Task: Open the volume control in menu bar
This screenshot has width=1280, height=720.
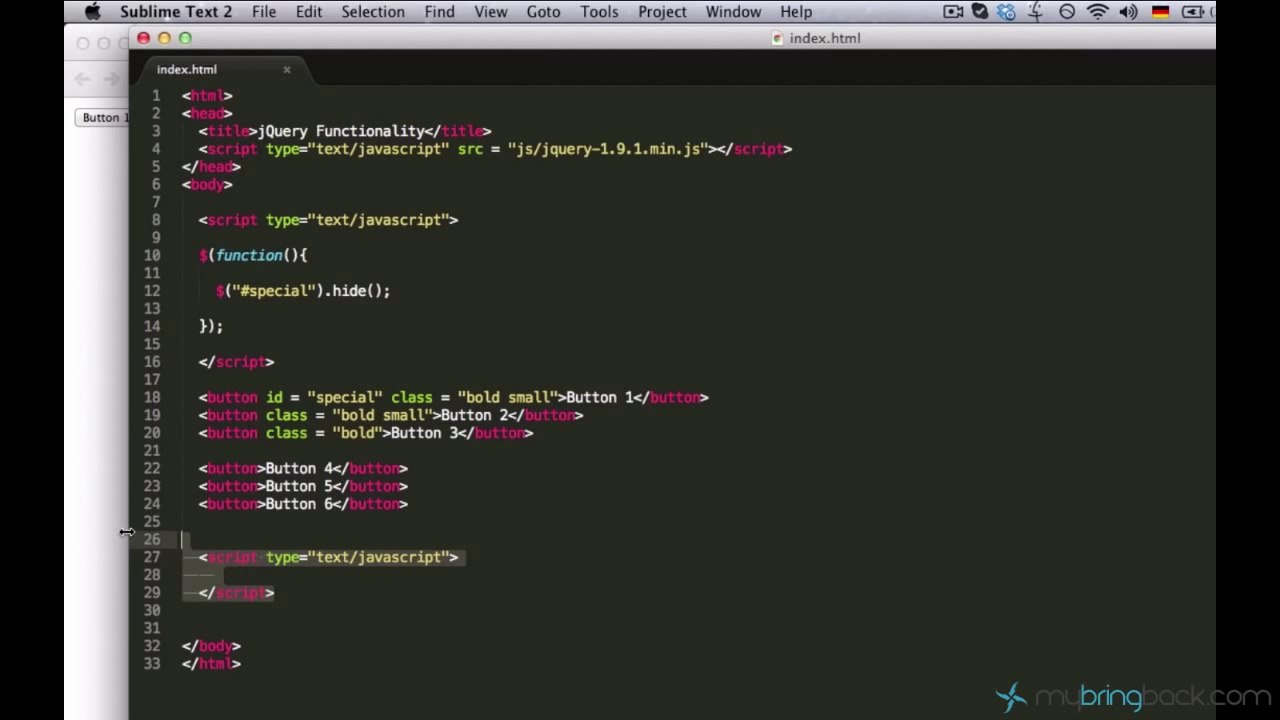Action: point(1129,12)
